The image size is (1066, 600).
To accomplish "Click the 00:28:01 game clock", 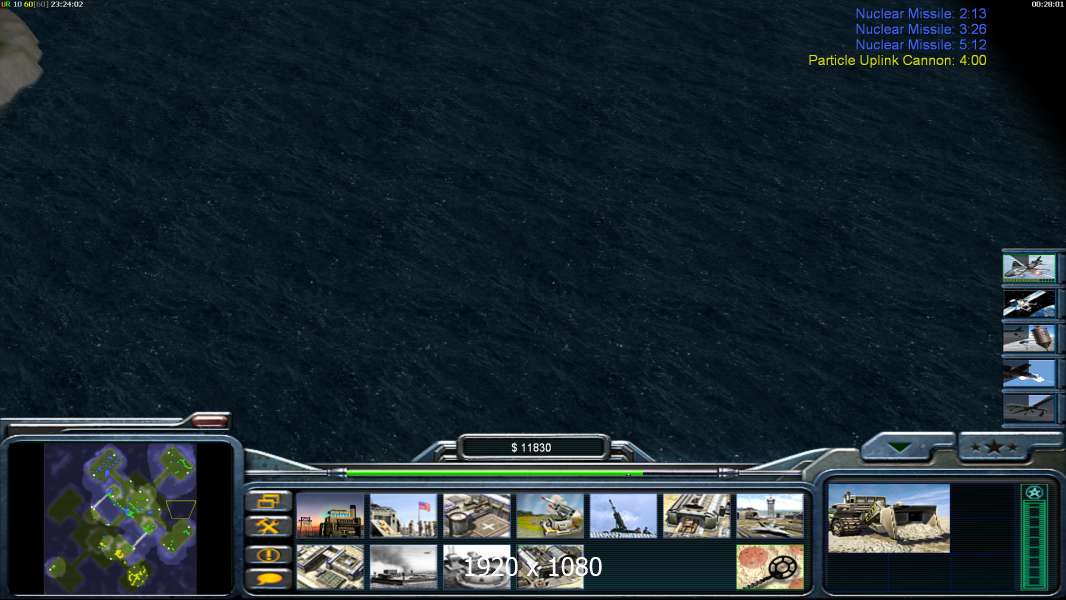I will tap(1047, 4).
